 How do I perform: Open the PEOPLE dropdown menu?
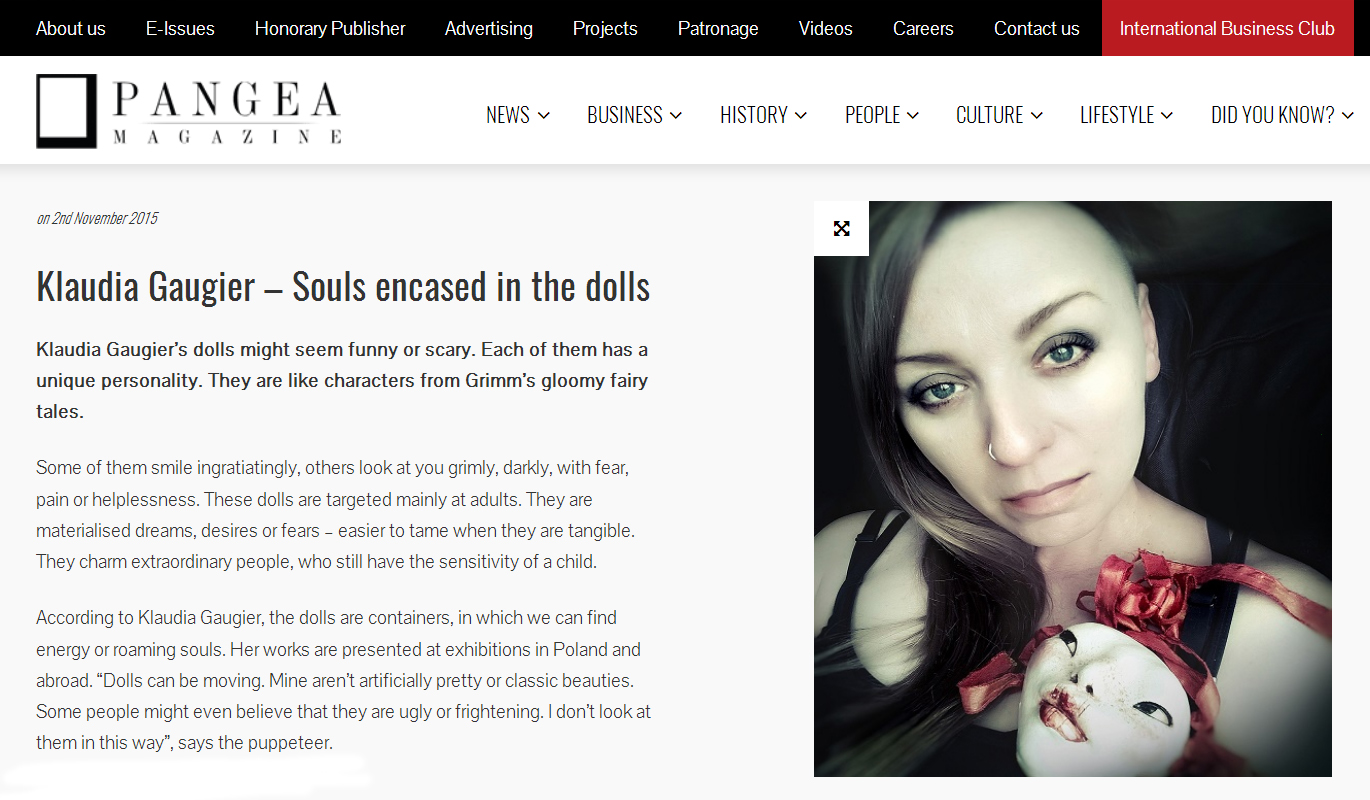point(882,115)
